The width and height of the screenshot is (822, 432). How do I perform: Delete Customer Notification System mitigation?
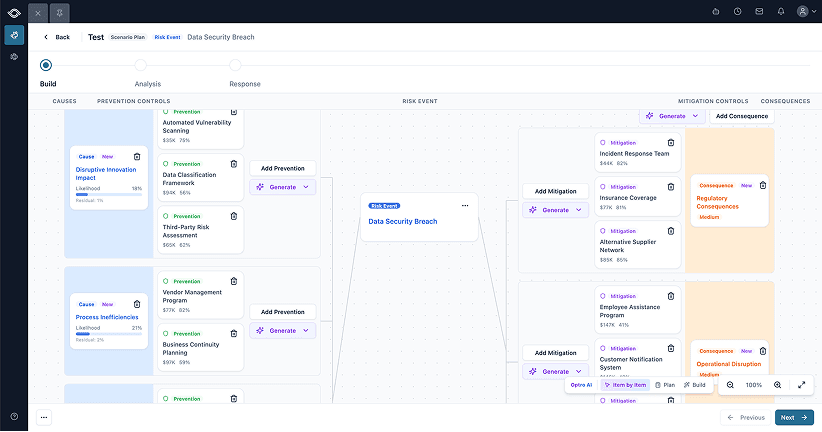[x=670, y=348]
